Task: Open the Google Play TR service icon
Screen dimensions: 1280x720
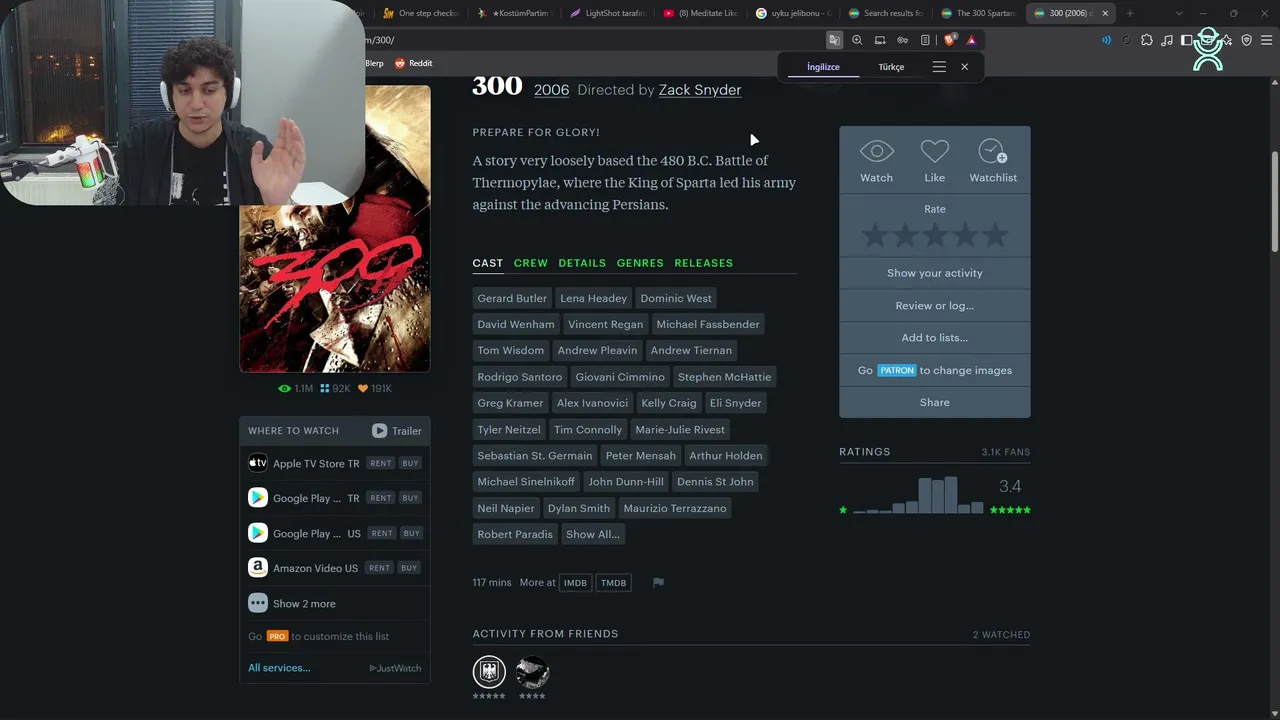Action: (x=258, y=497)
